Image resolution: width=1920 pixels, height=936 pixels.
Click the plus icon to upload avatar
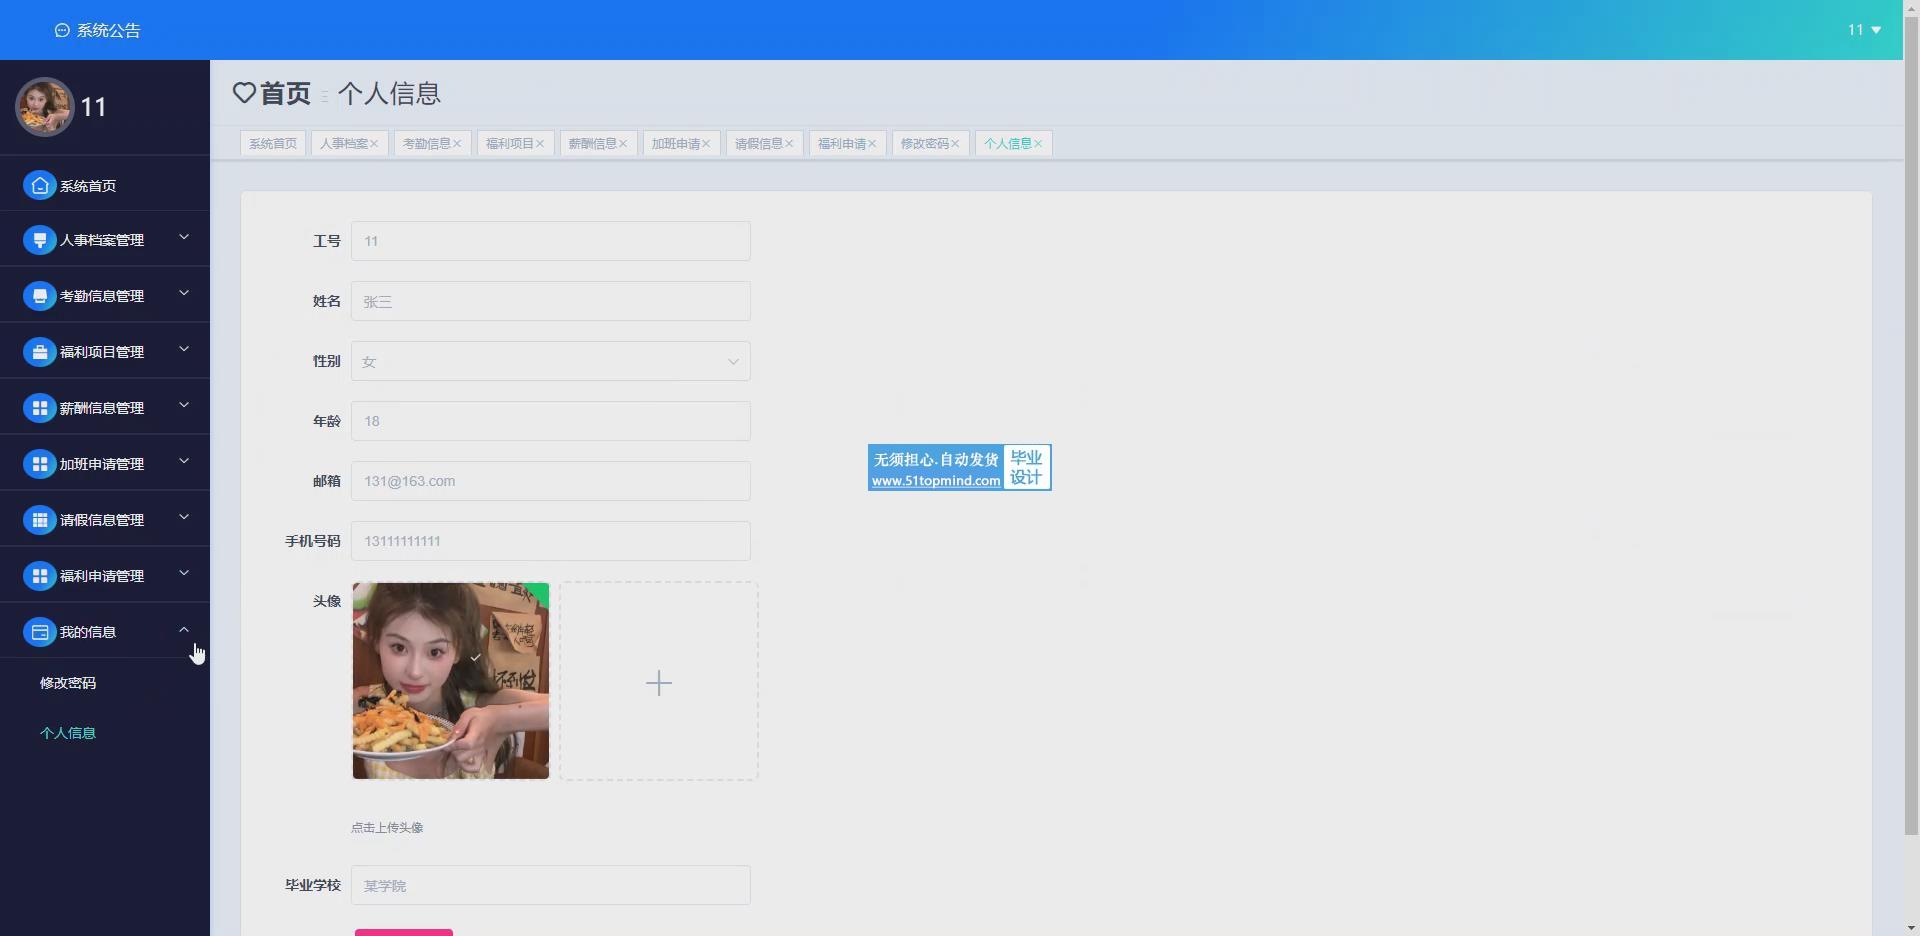click(659, 683)
